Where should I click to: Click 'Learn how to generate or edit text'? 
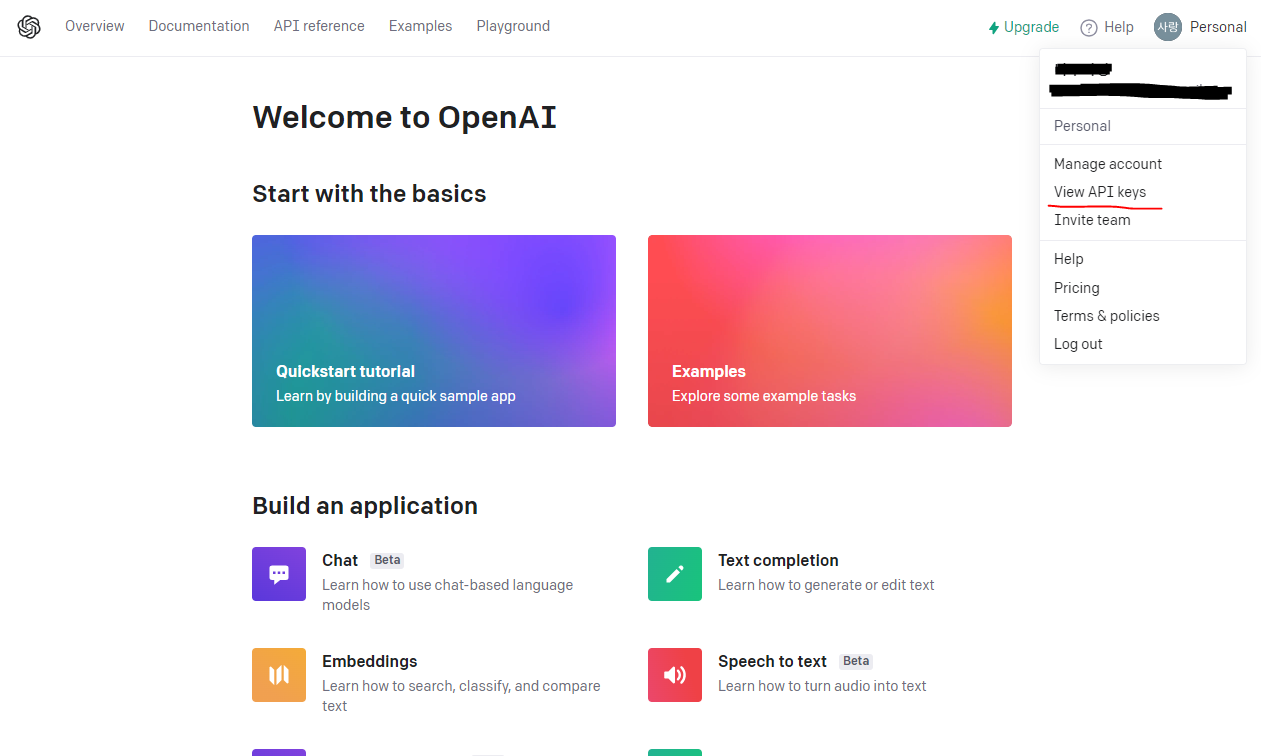pyautogui.click(x=826, y=585)
